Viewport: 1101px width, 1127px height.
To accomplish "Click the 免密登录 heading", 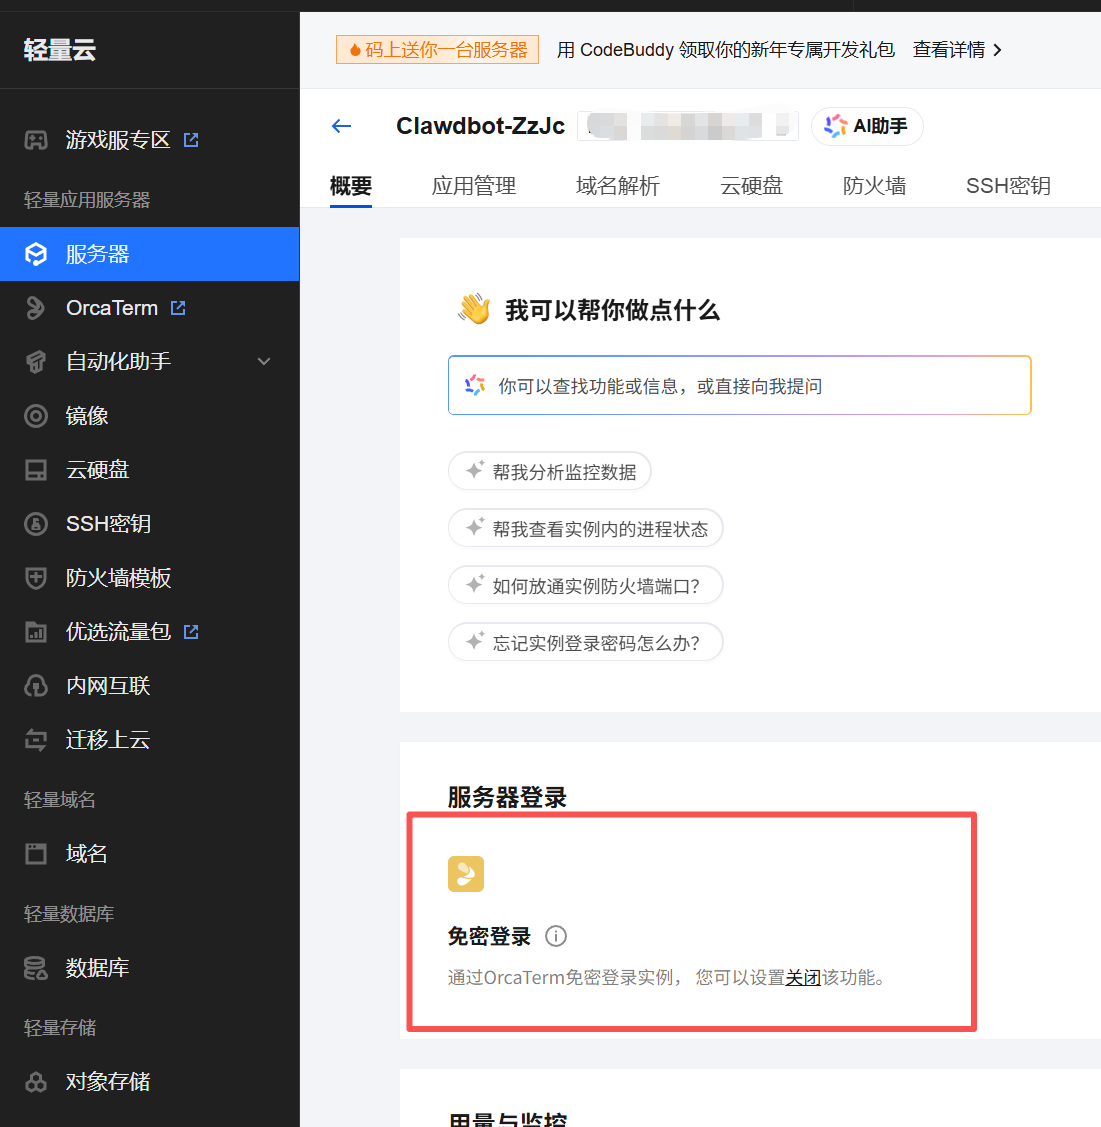I will click(489, 936).
